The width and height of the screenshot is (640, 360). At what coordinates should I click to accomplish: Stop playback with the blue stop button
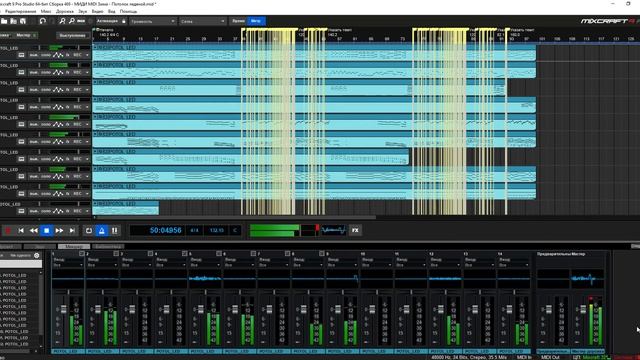tap(47, 231)
